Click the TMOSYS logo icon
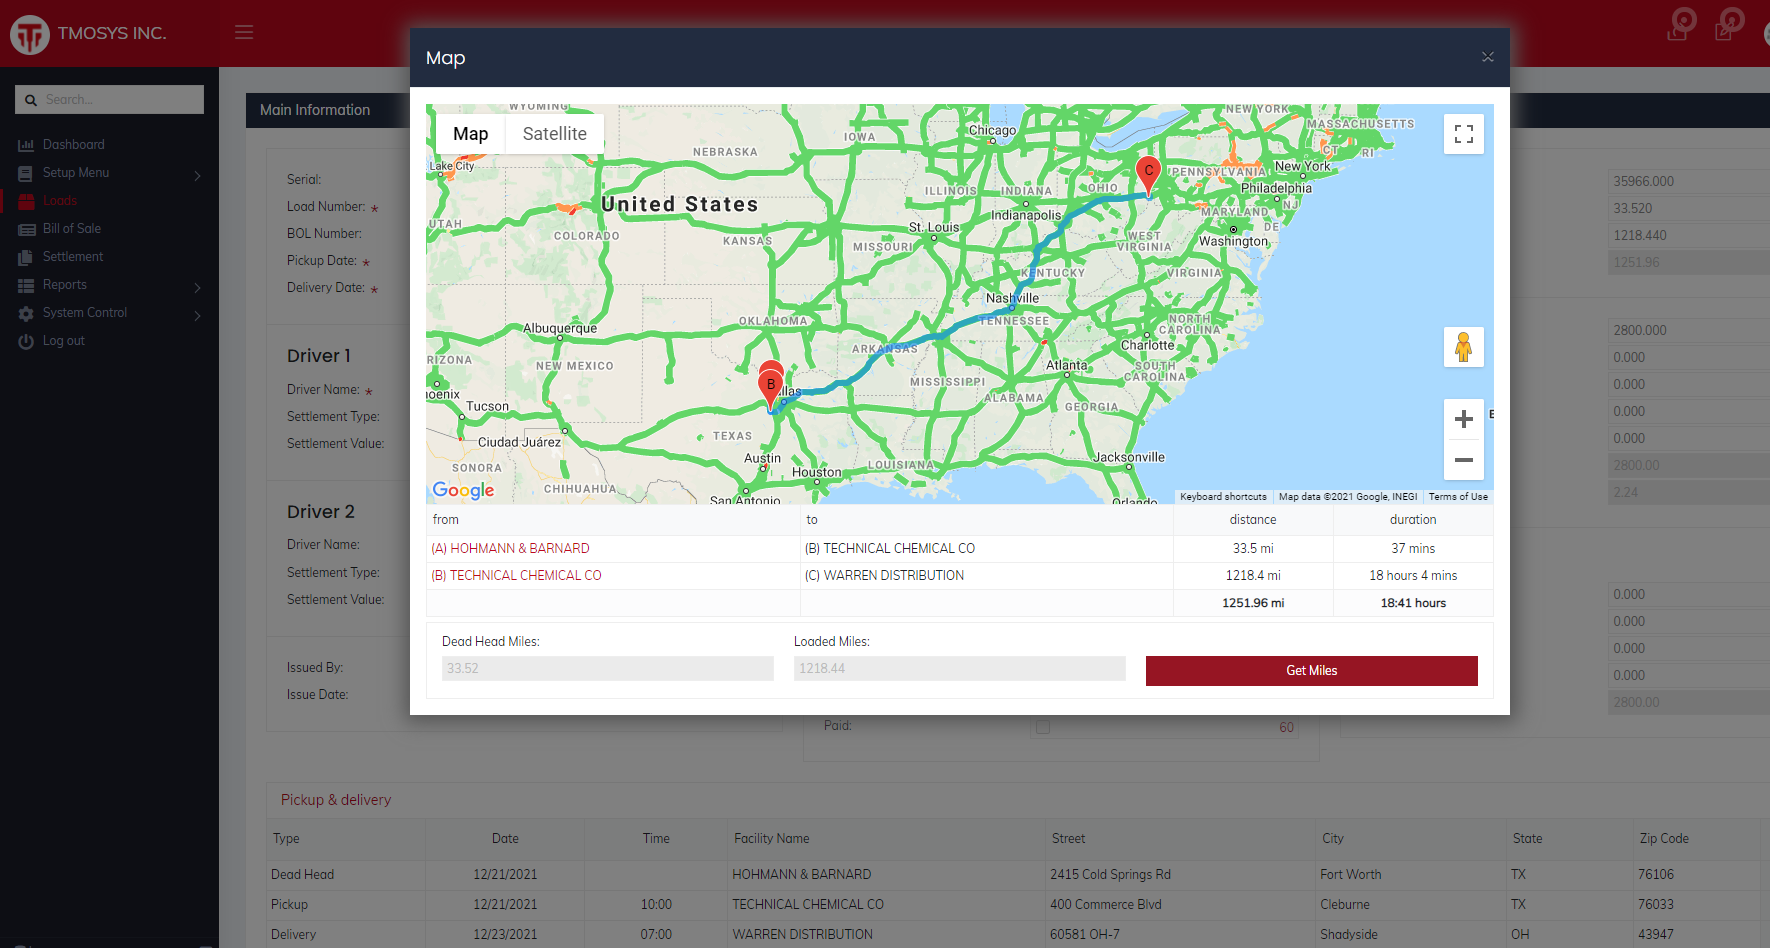Viewport: 1770px width, 948px height. [30, 34]
